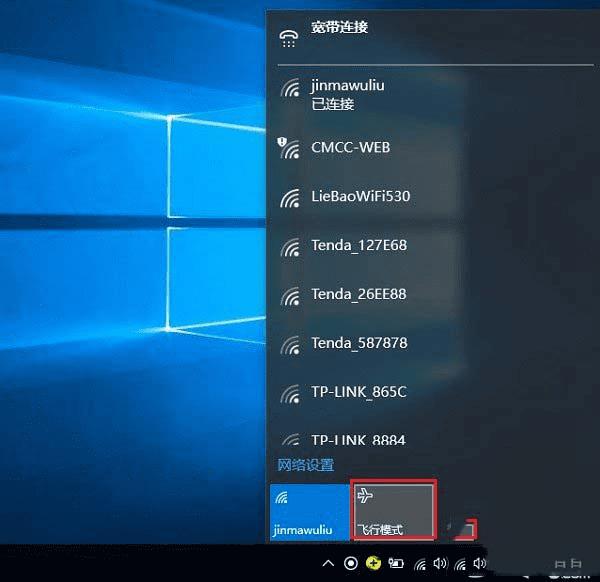Open the 网络设置 network settings link

tap(305, 465)
